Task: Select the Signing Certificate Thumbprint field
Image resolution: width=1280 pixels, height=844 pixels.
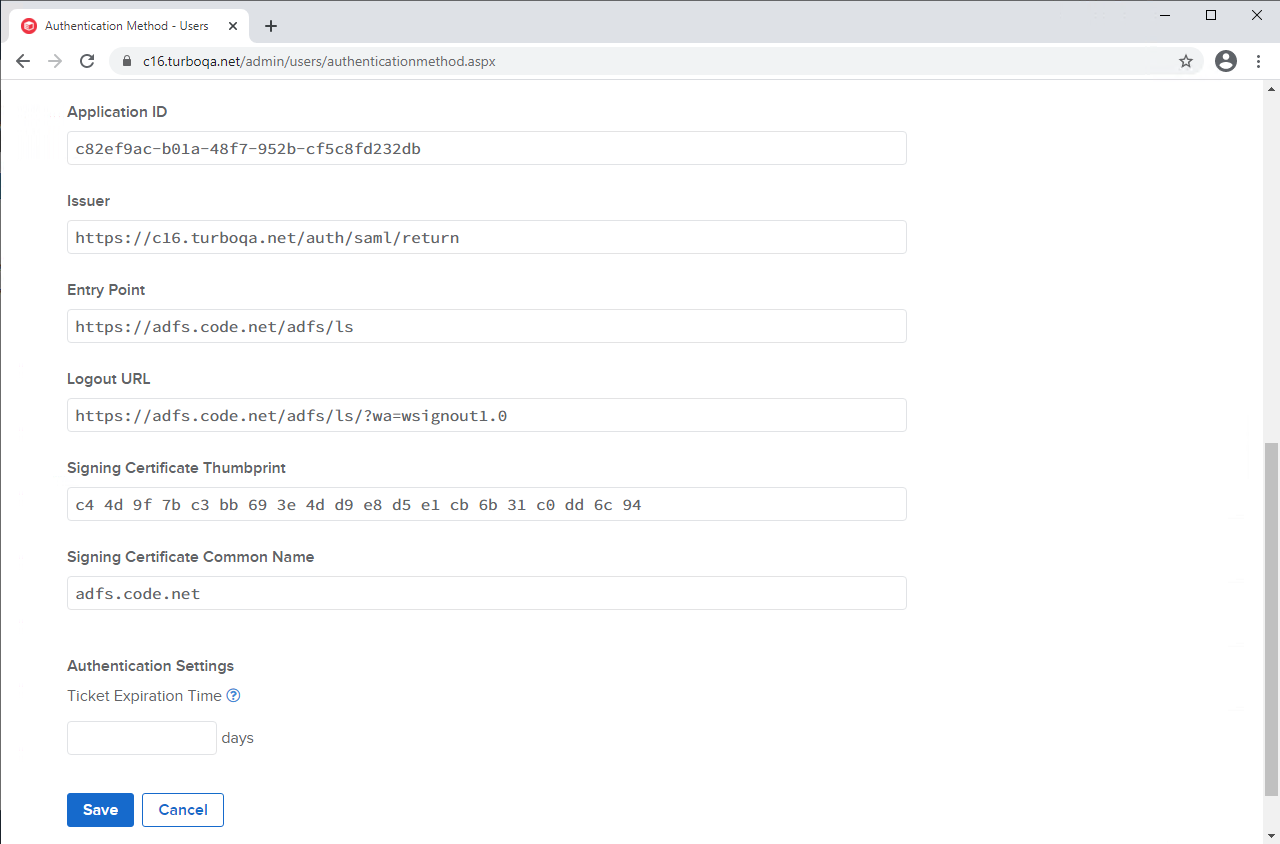Action: tap(486, 504)
